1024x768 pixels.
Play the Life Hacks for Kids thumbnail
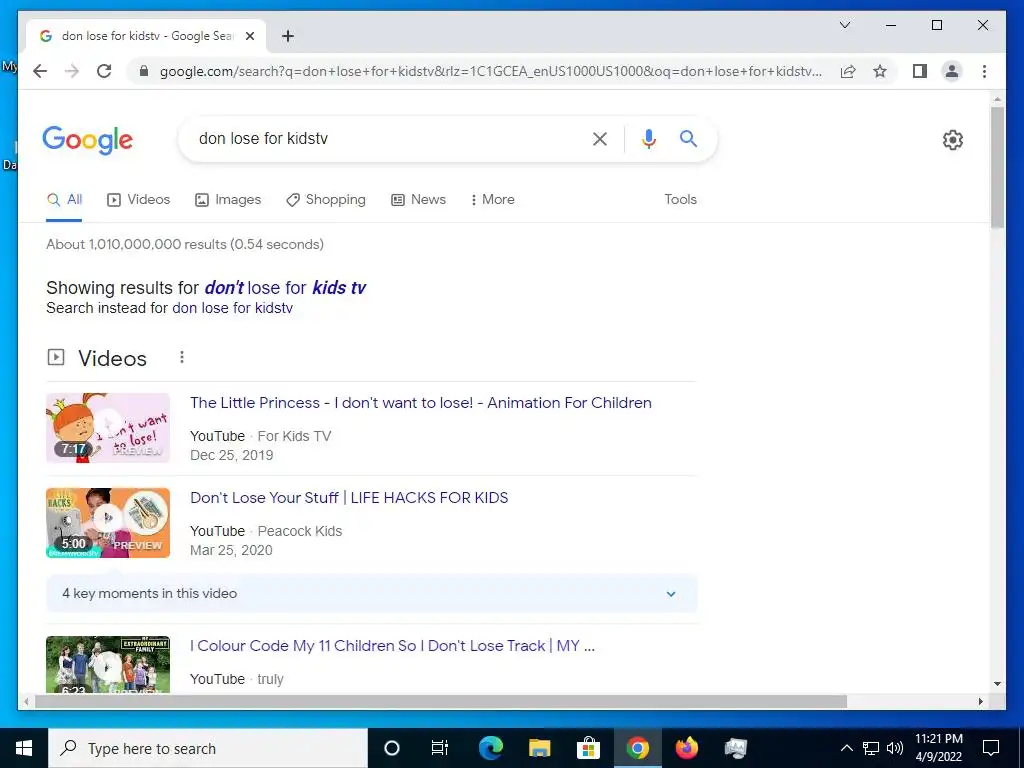(x=108, y=523)
